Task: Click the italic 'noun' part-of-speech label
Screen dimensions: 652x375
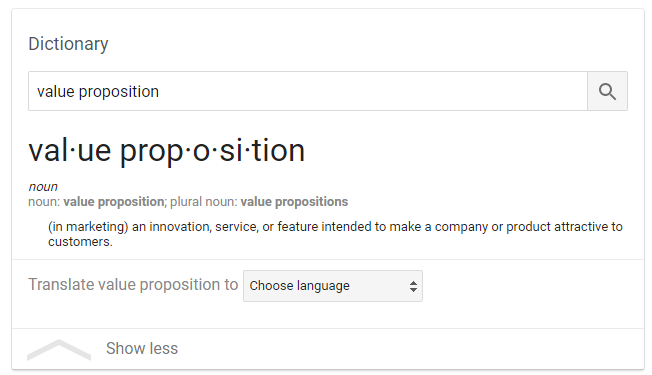Action: 43,187
